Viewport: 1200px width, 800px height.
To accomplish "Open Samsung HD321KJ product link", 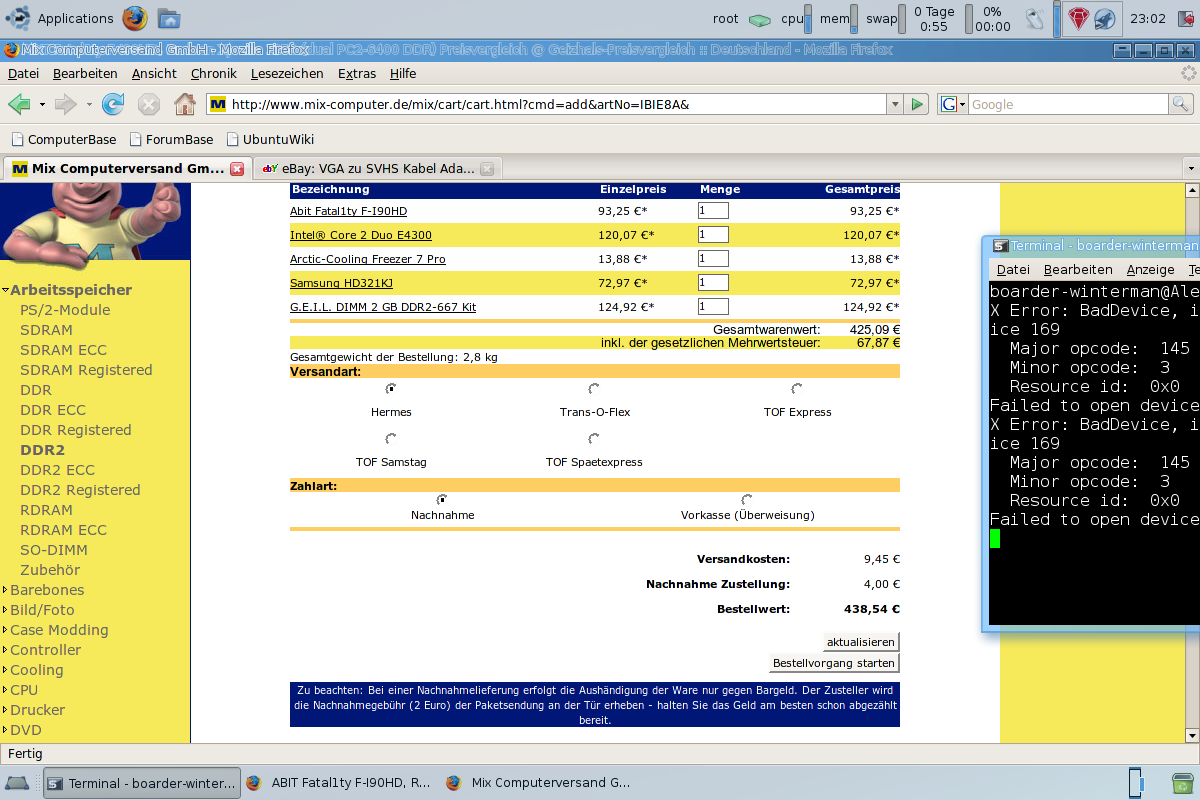I will point(341,283).
